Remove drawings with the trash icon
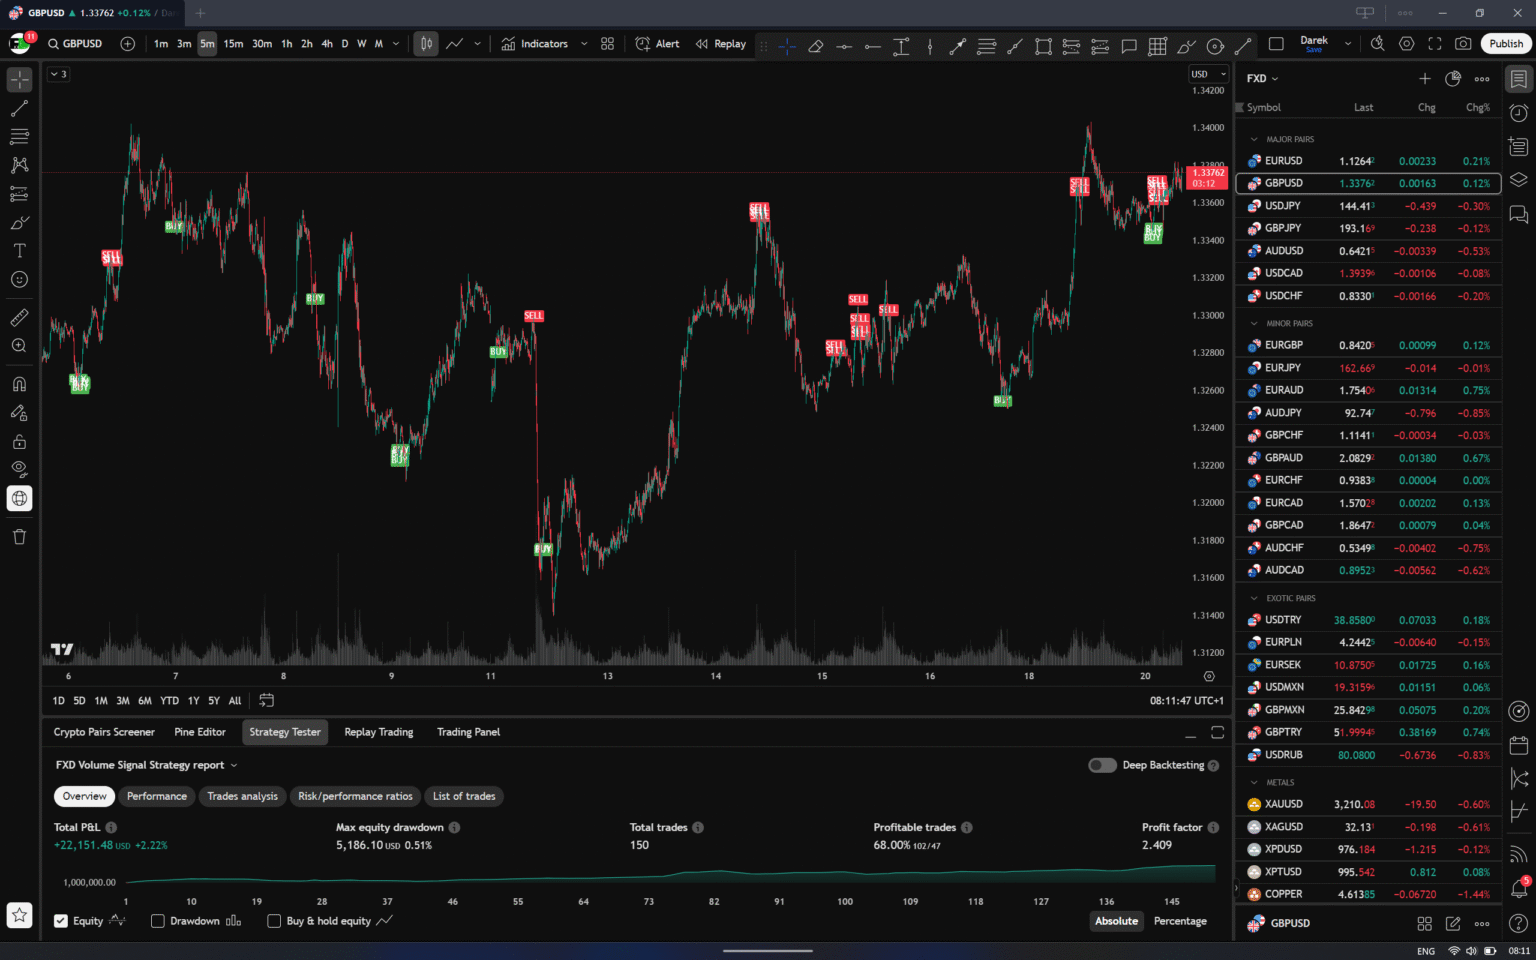1536x960 pixels. 20,537
